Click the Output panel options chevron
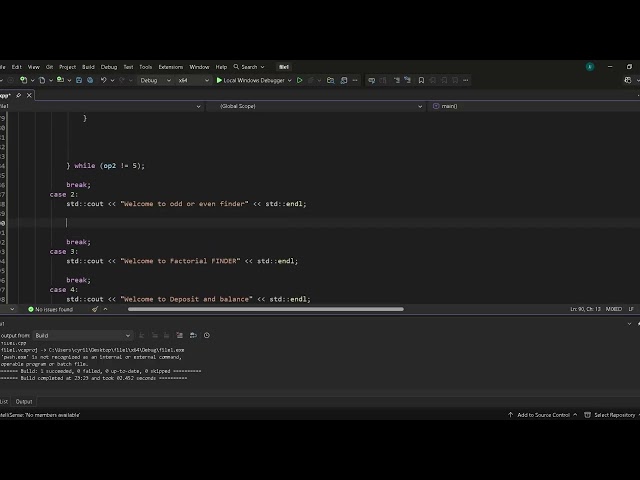Image resolution: width=640 pixels, height=480 pixels. [629, 324]
